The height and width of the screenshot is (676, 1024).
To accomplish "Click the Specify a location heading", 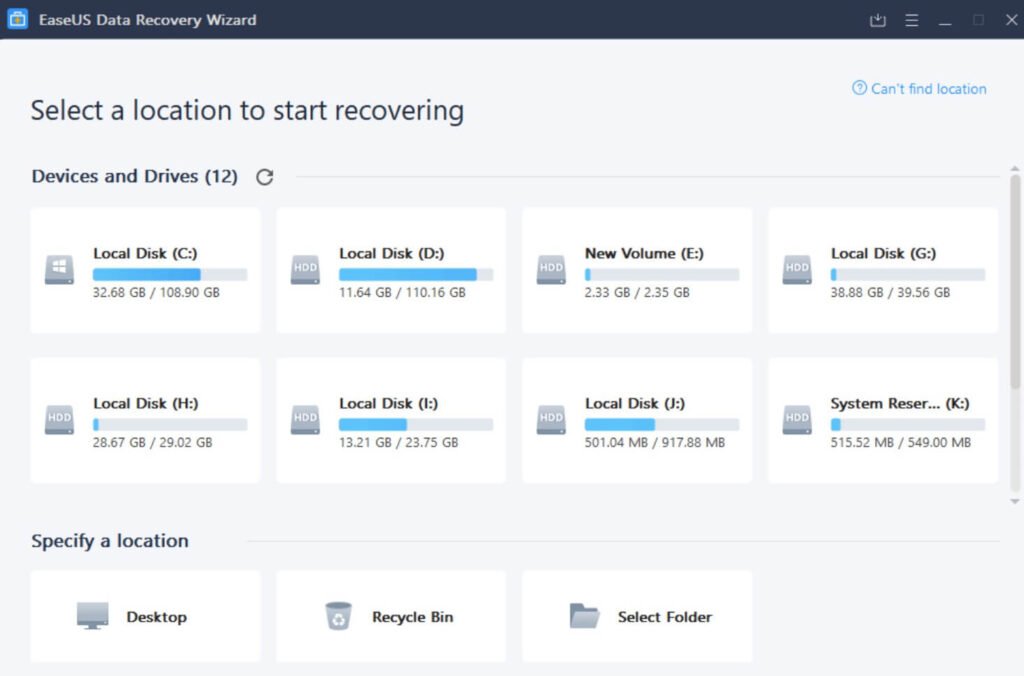I will 110,541.
